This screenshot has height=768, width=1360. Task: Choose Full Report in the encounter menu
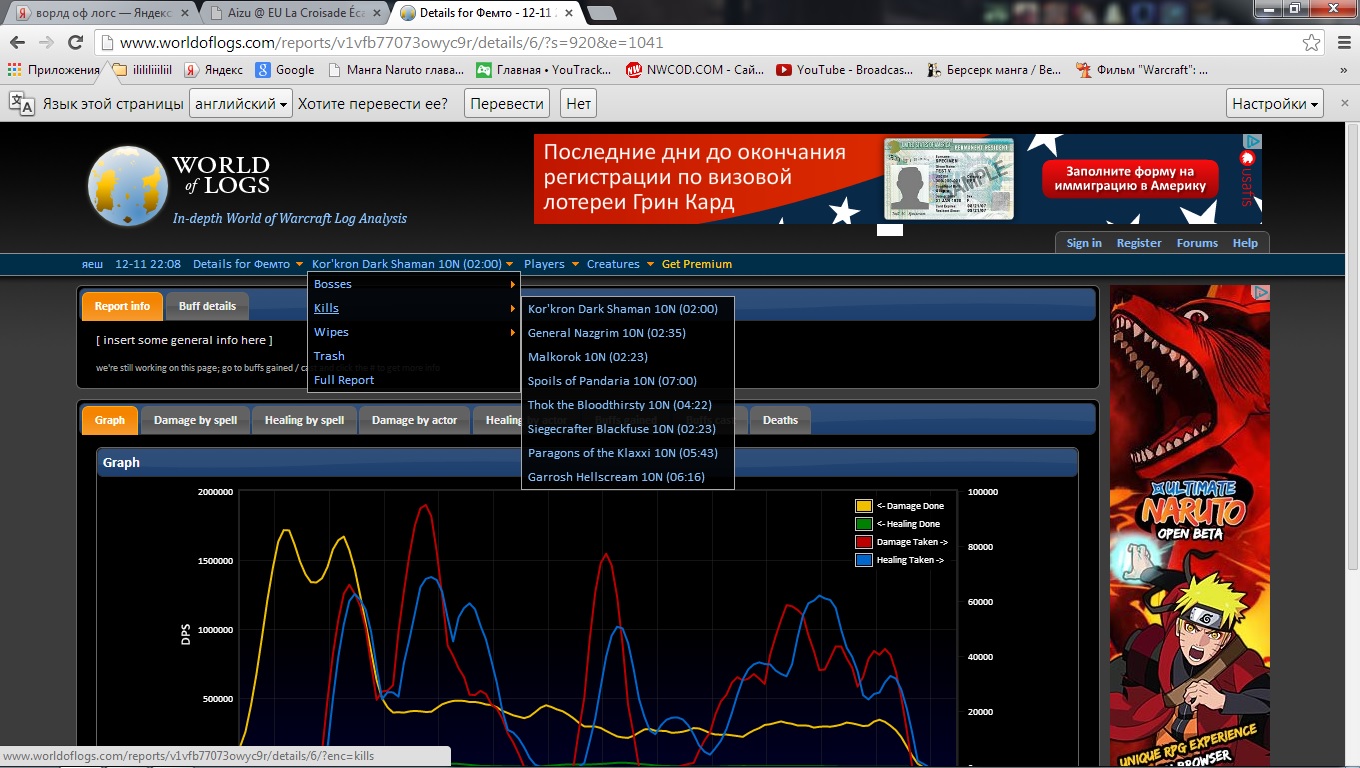coord(414,380)
